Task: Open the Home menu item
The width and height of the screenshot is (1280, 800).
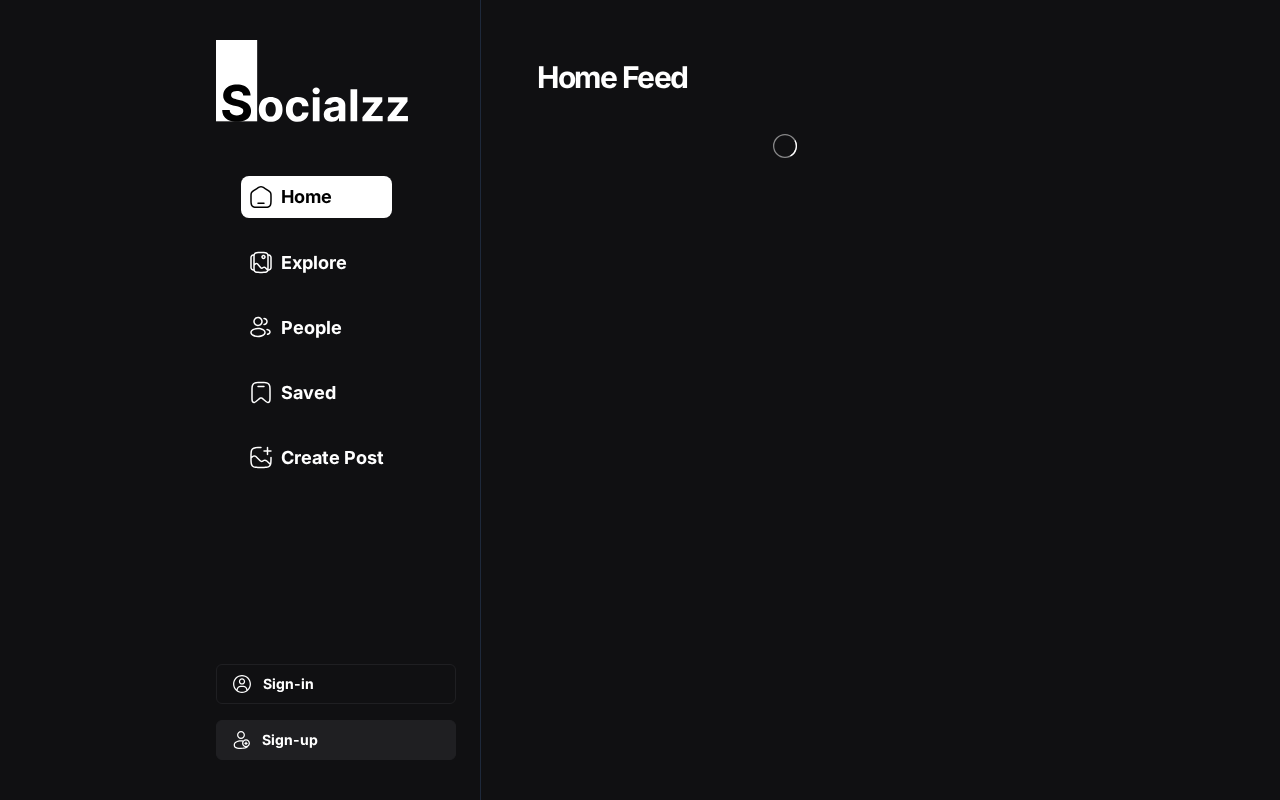Action: [316, 197]
